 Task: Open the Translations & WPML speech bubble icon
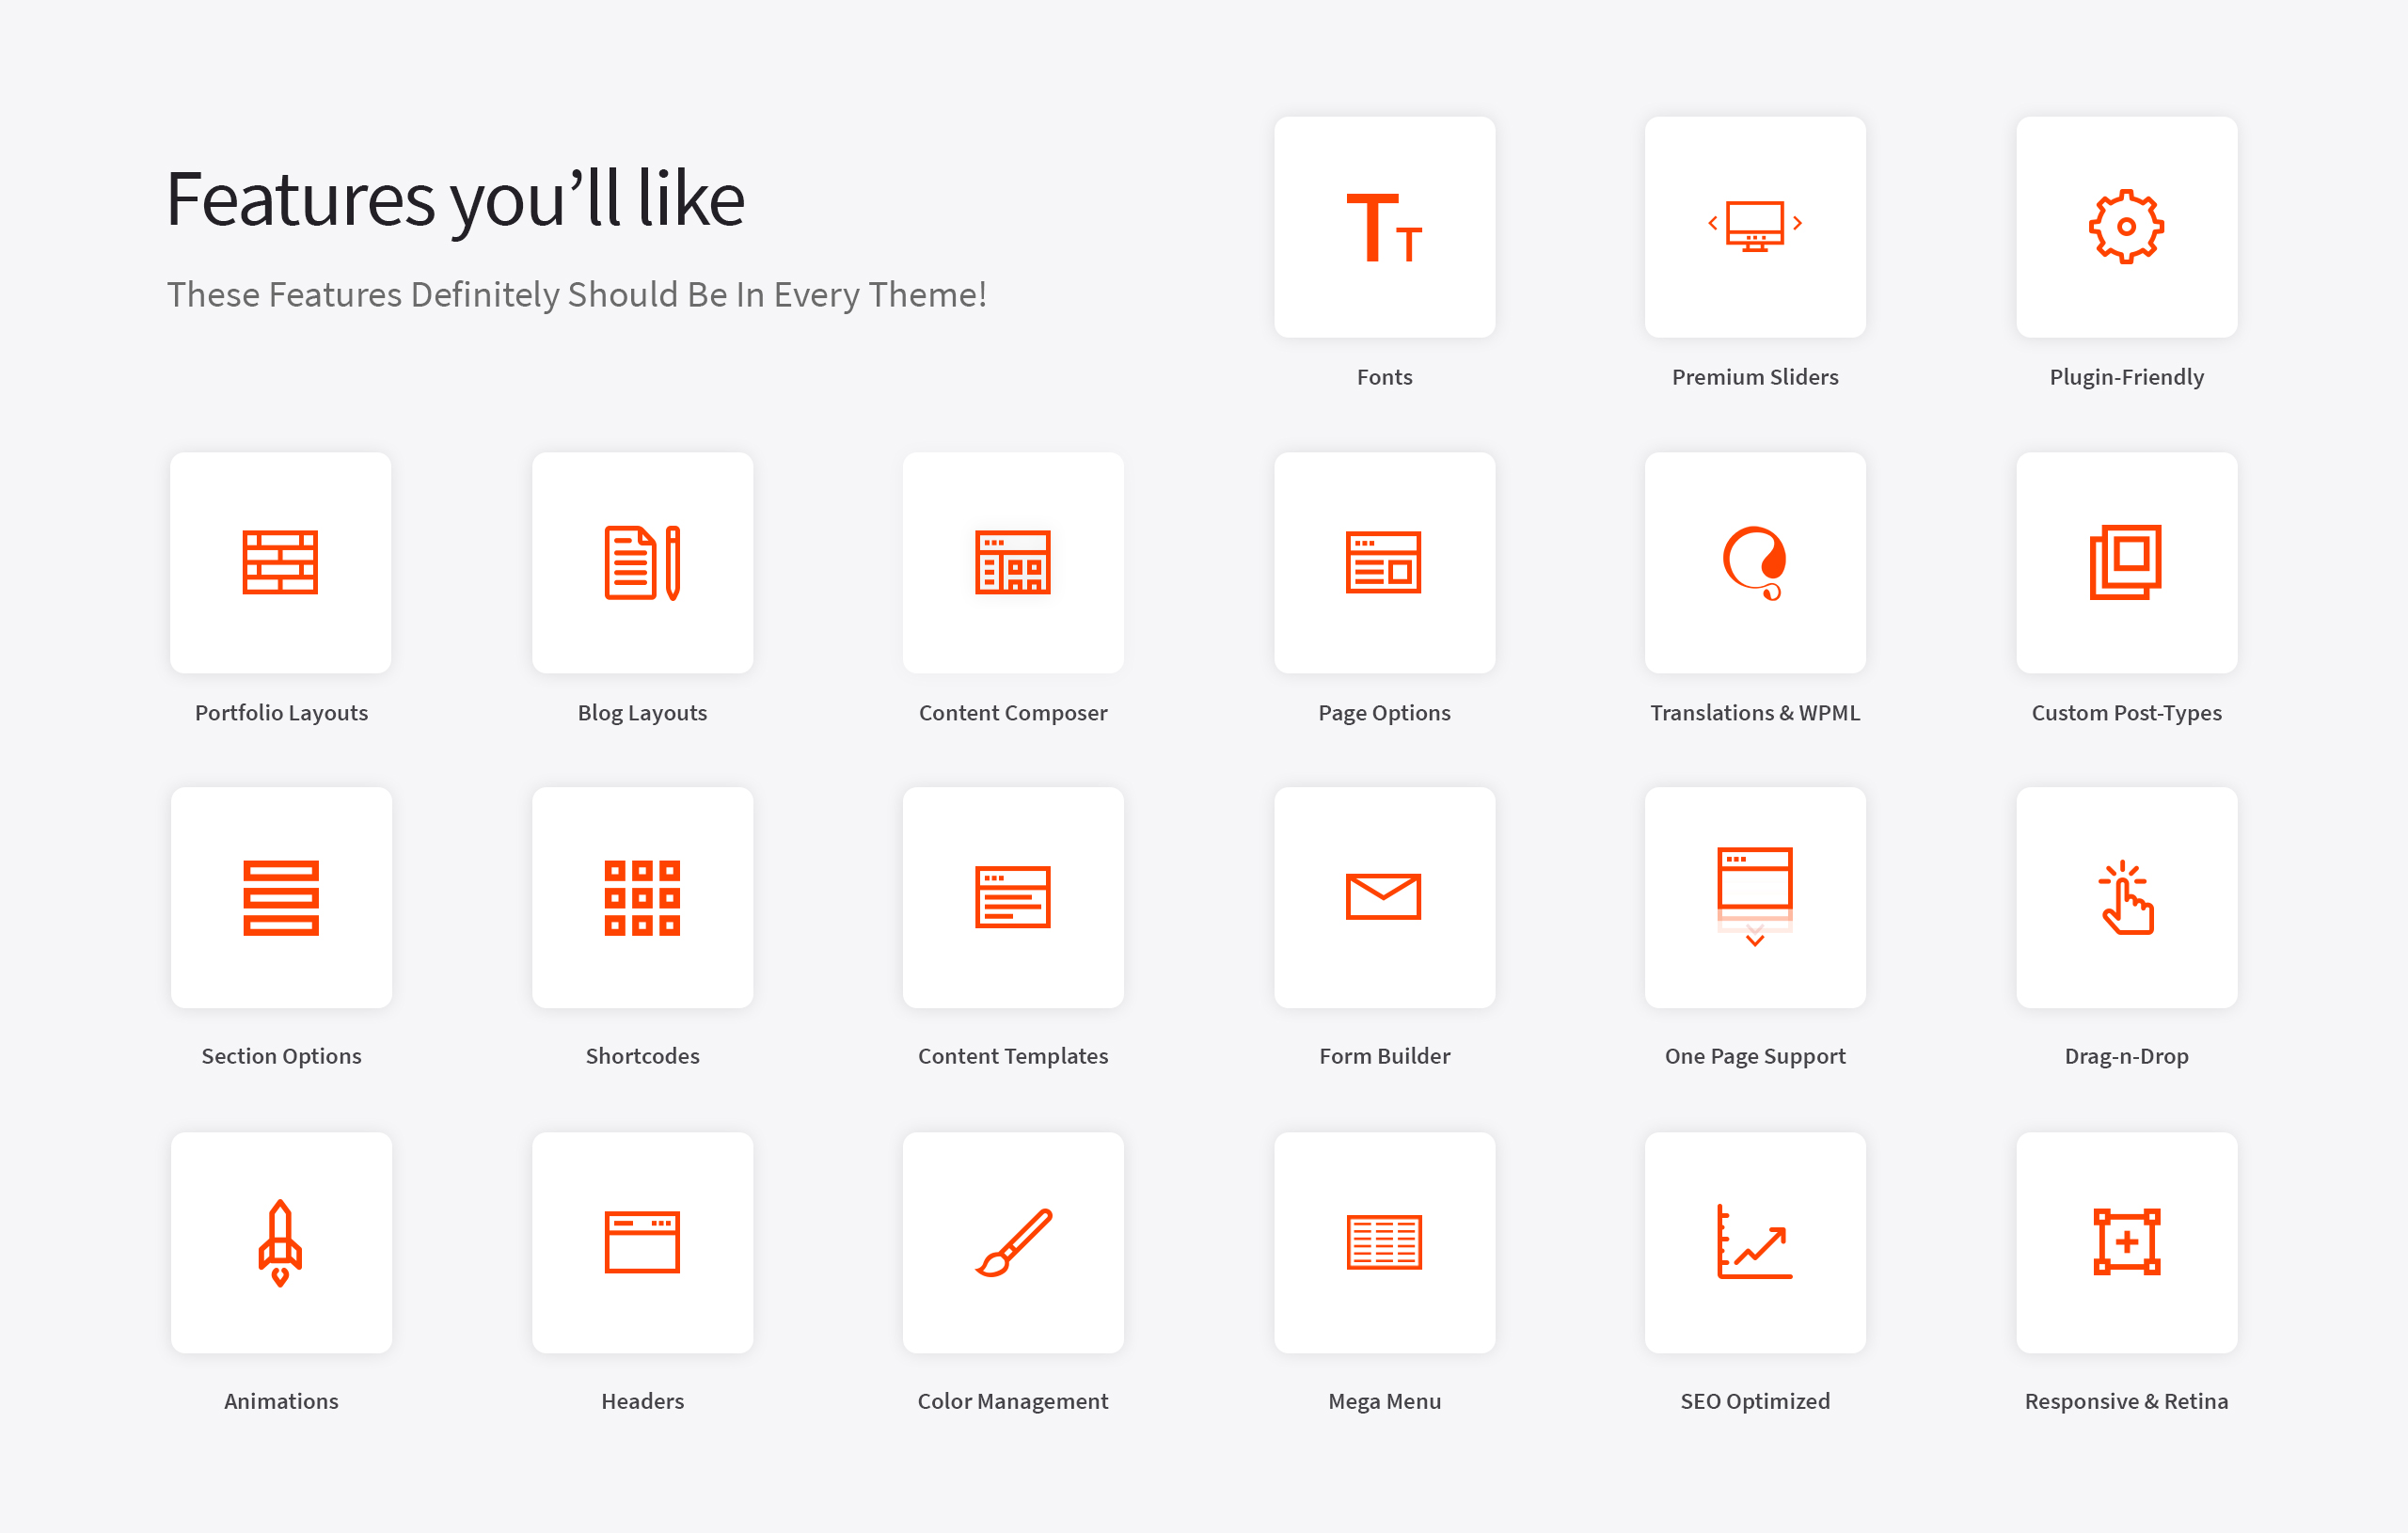point(1755,562)
